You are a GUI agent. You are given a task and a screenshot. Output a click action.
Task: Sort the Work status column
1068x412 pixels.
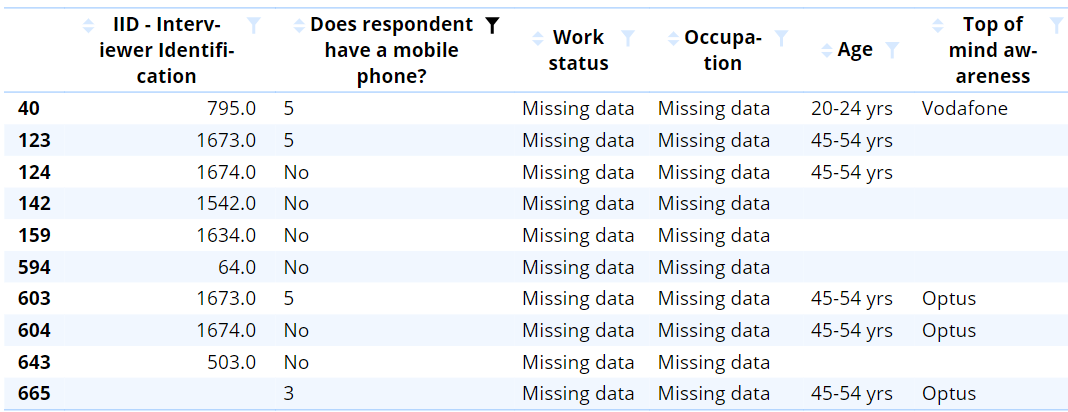coord(537,37)
